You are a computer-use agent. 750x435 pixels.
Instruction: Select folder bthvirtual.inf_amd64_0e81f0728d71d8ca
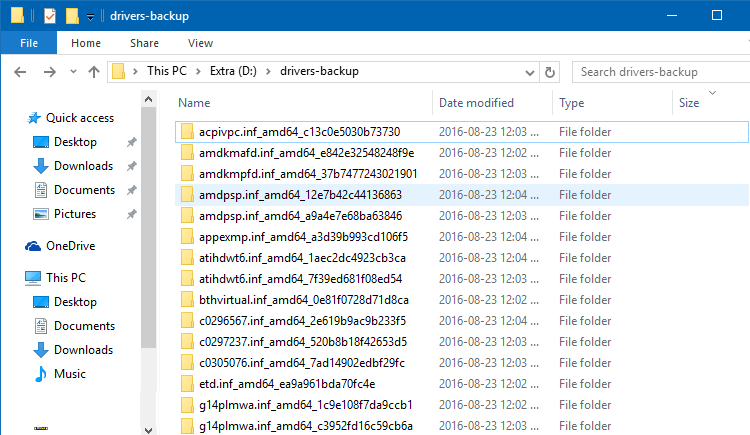[462, 300]
